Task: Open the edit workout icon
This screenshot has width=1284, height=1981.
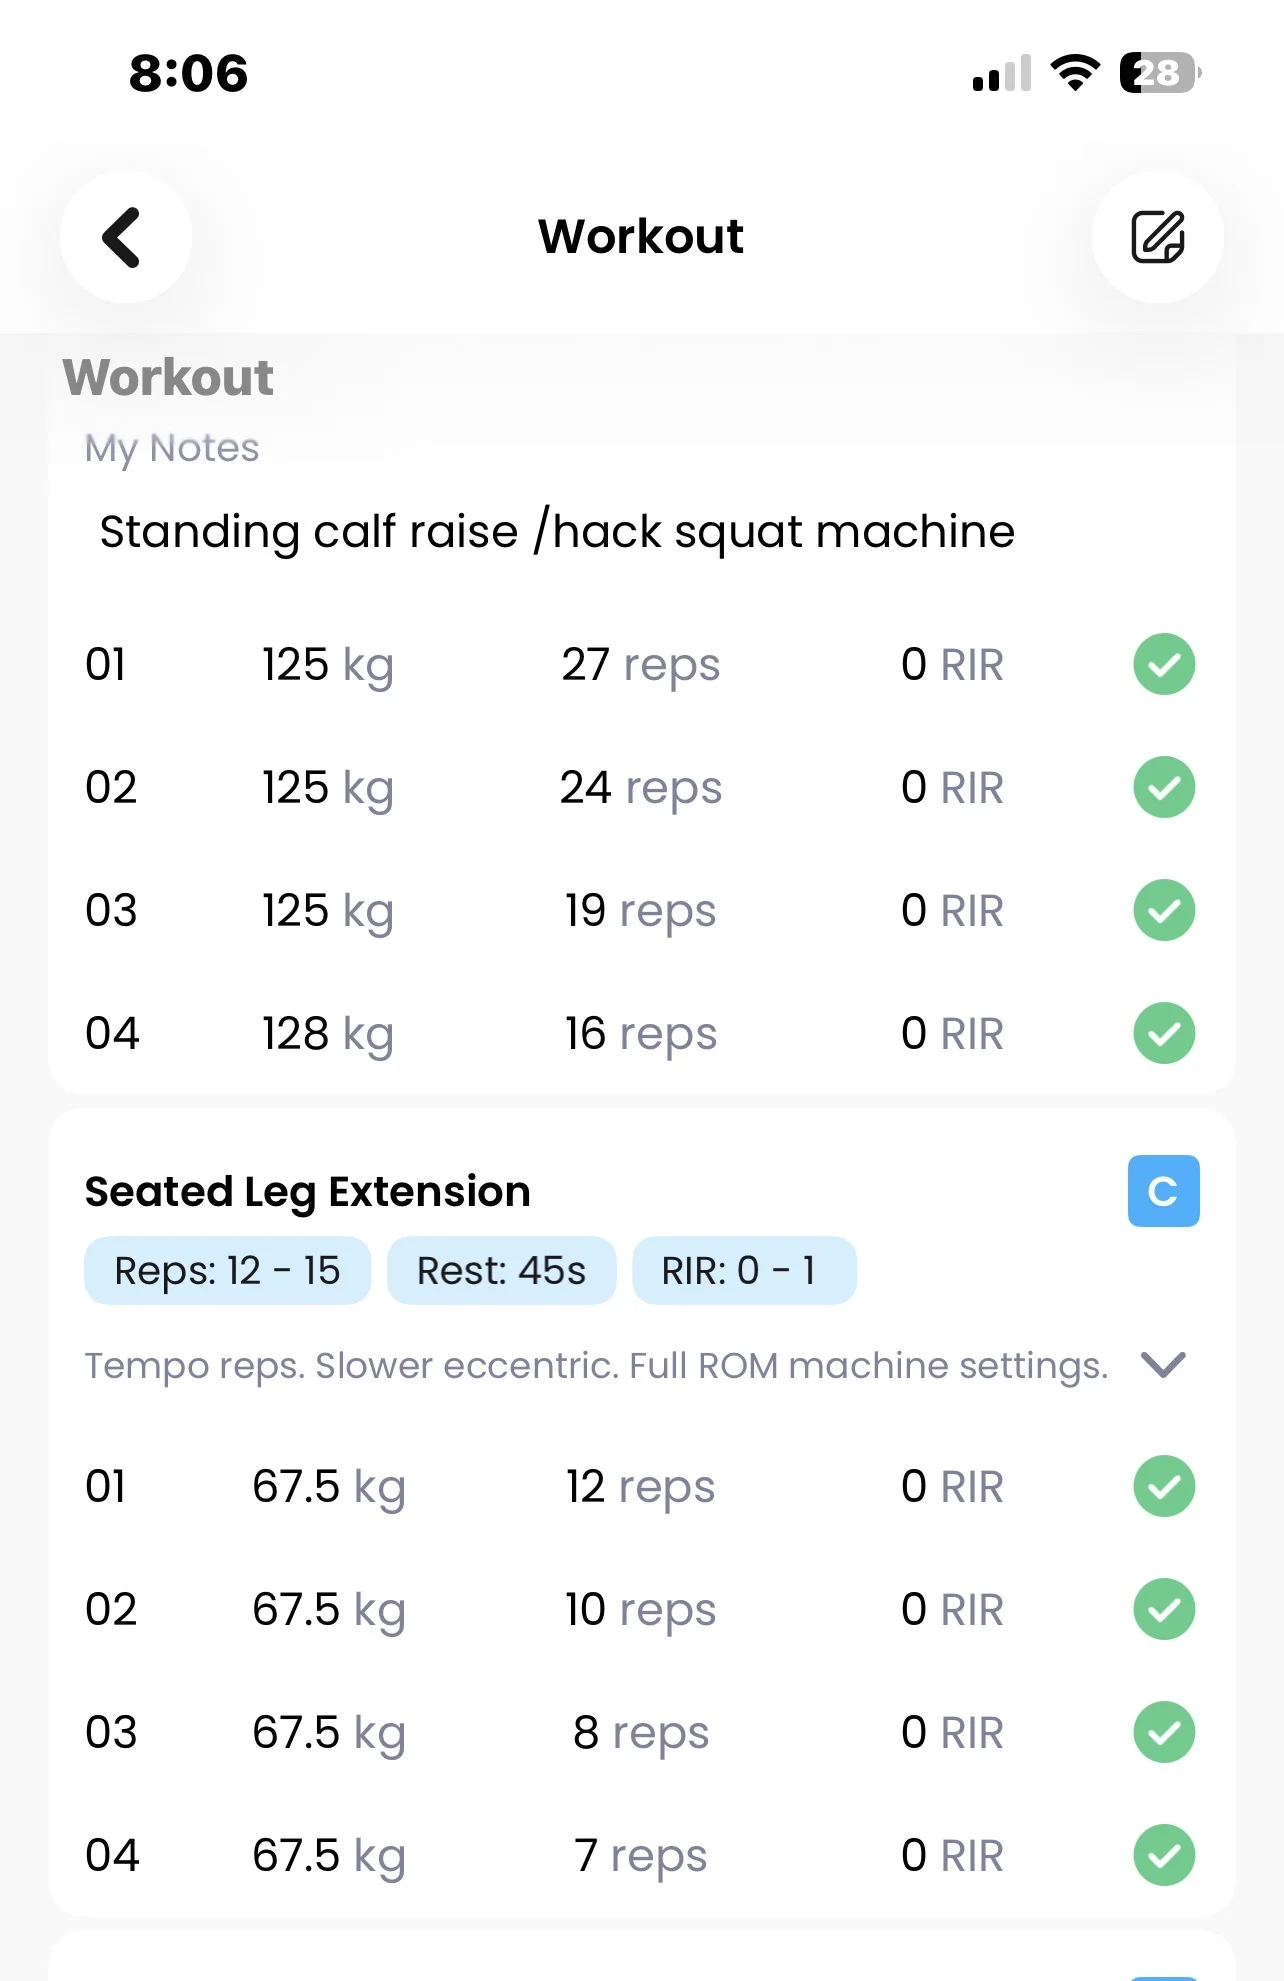Action: [1157, 238]
